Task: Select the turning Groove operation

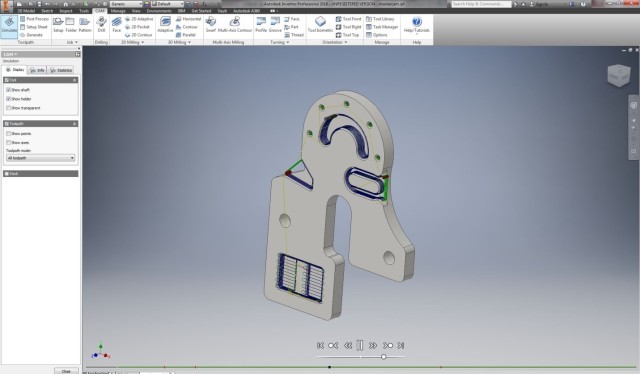Action: coord(275,24)
